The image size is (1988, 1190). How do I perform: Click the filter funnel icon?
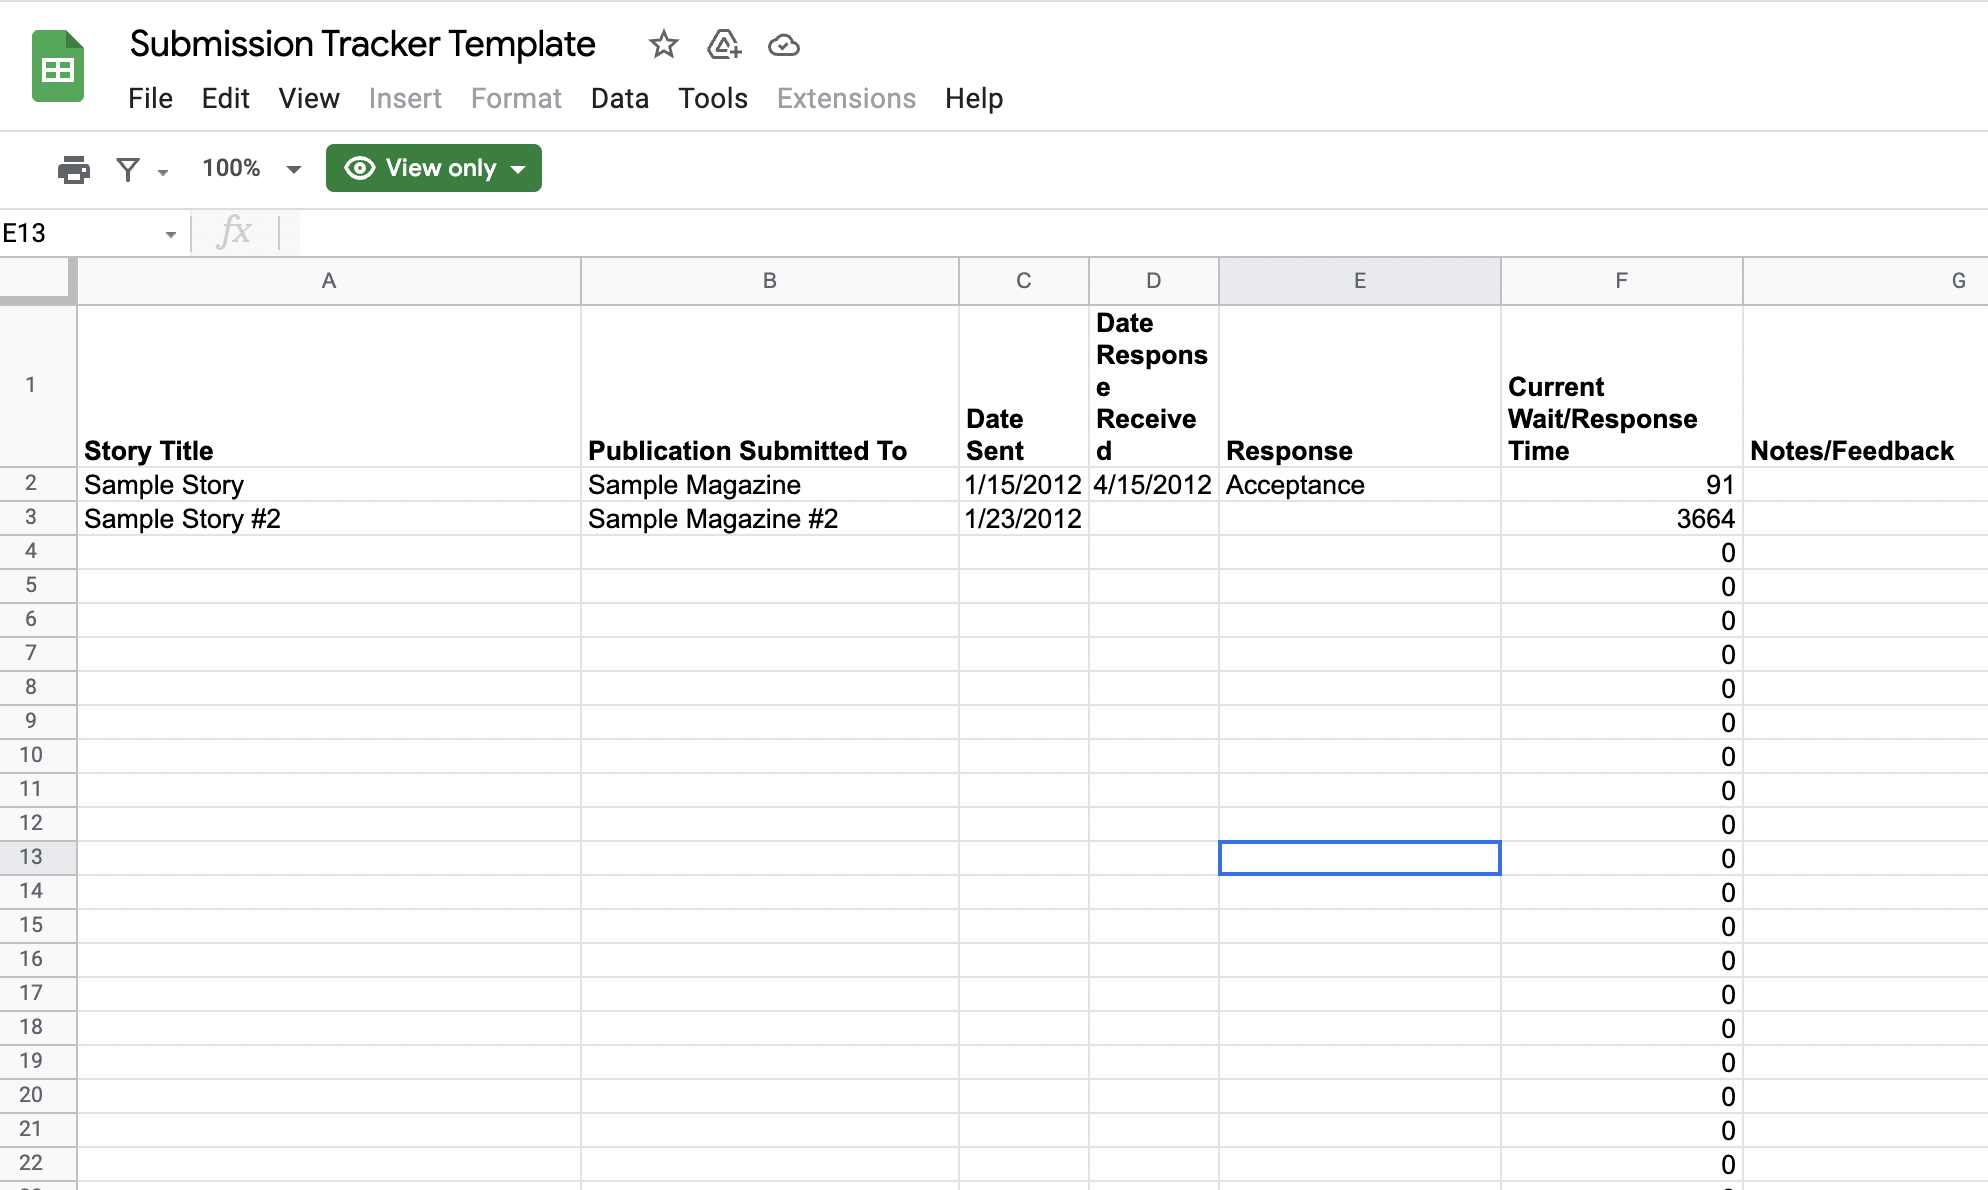tap(128, 169)
